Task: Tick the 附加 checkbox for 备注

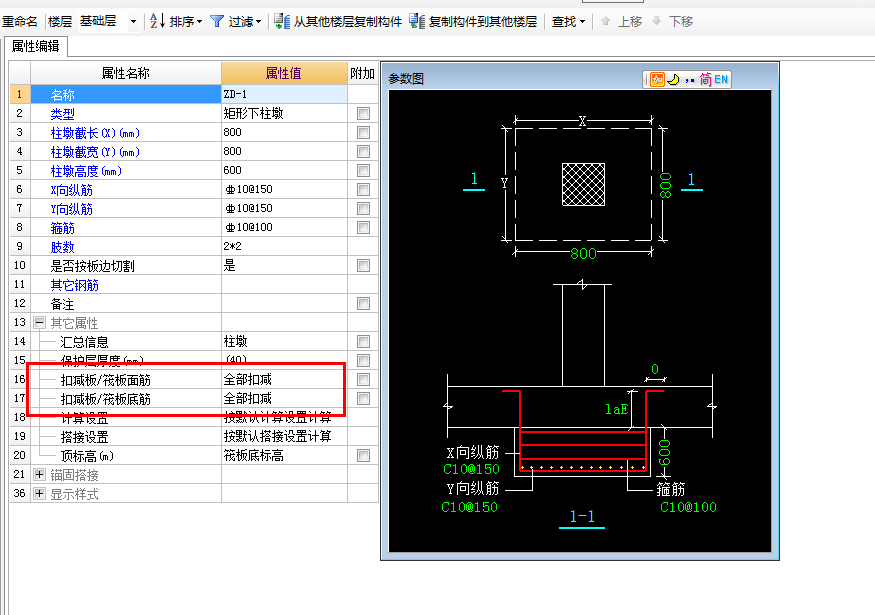Action: tap(363, 304)
